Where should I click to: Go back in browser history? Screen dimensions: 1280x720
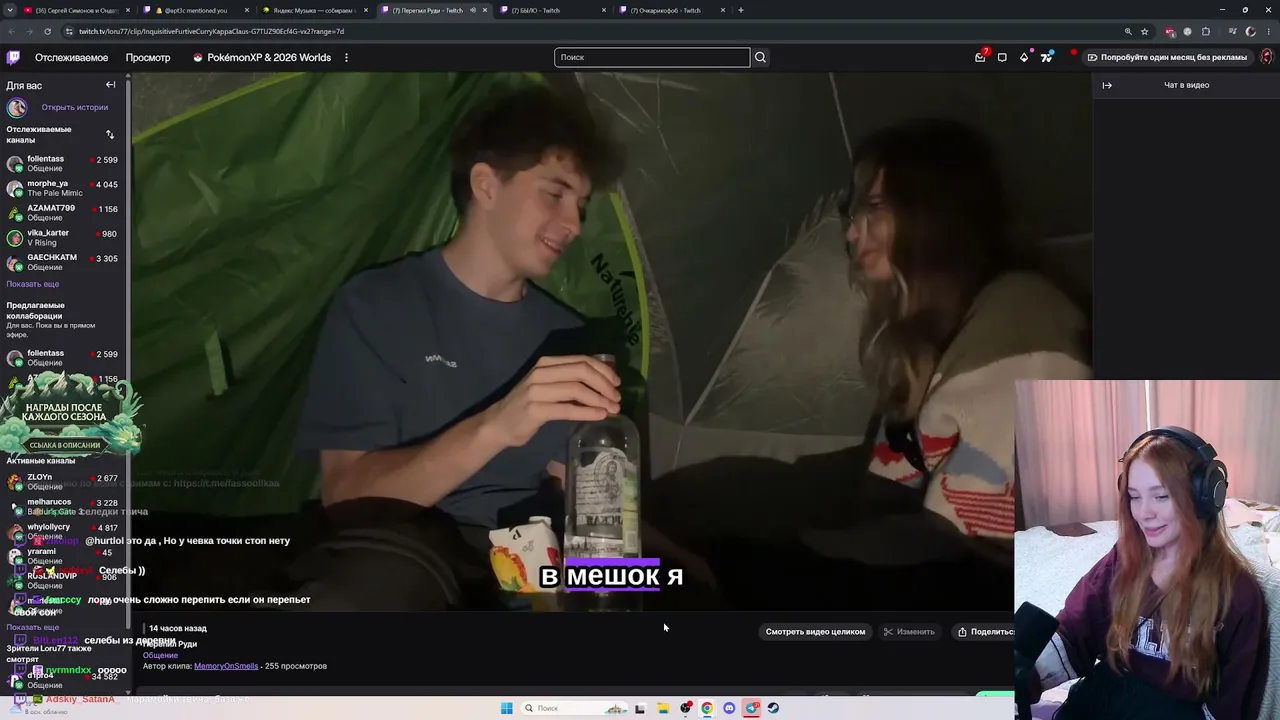pyautogui.click(x=11, y=31)
